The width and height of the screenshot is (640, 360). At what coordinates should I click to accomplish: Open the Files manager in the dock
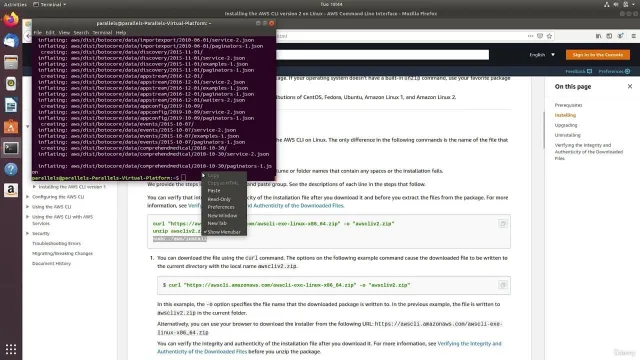pyautogui.click(x=11, y=62)
